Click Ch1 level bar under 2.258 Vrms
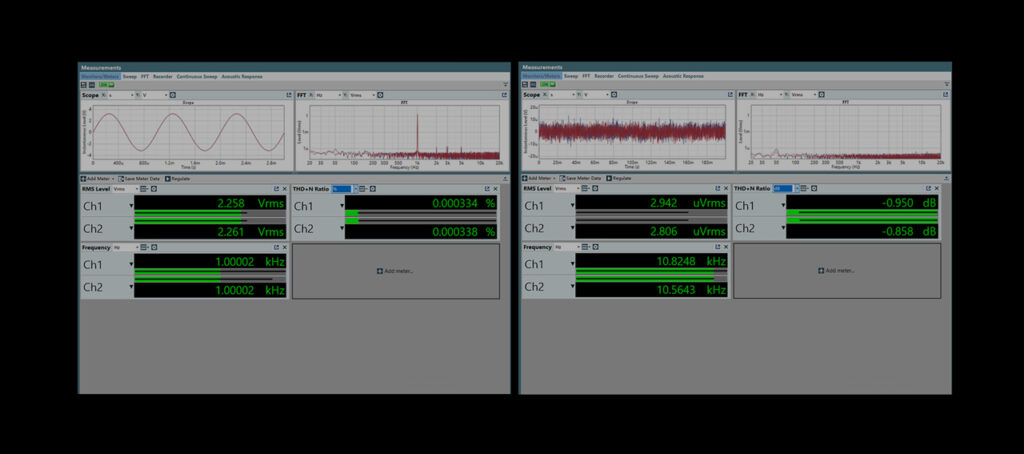Screen dimensions: 1024x454 (210, 213)
